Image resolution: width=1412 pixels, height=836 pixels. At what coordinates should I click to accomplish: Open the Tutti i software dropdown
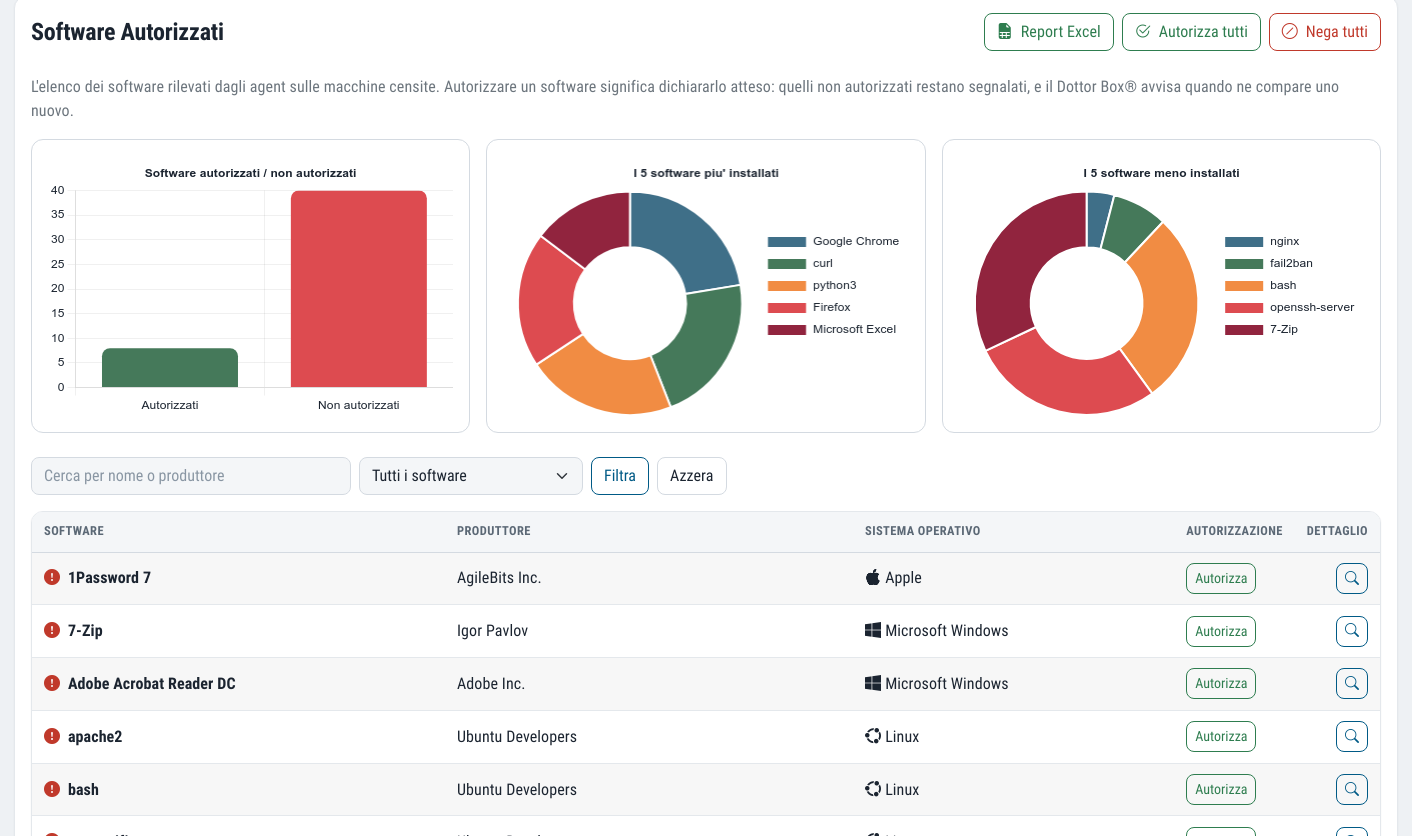pos(471,476)
